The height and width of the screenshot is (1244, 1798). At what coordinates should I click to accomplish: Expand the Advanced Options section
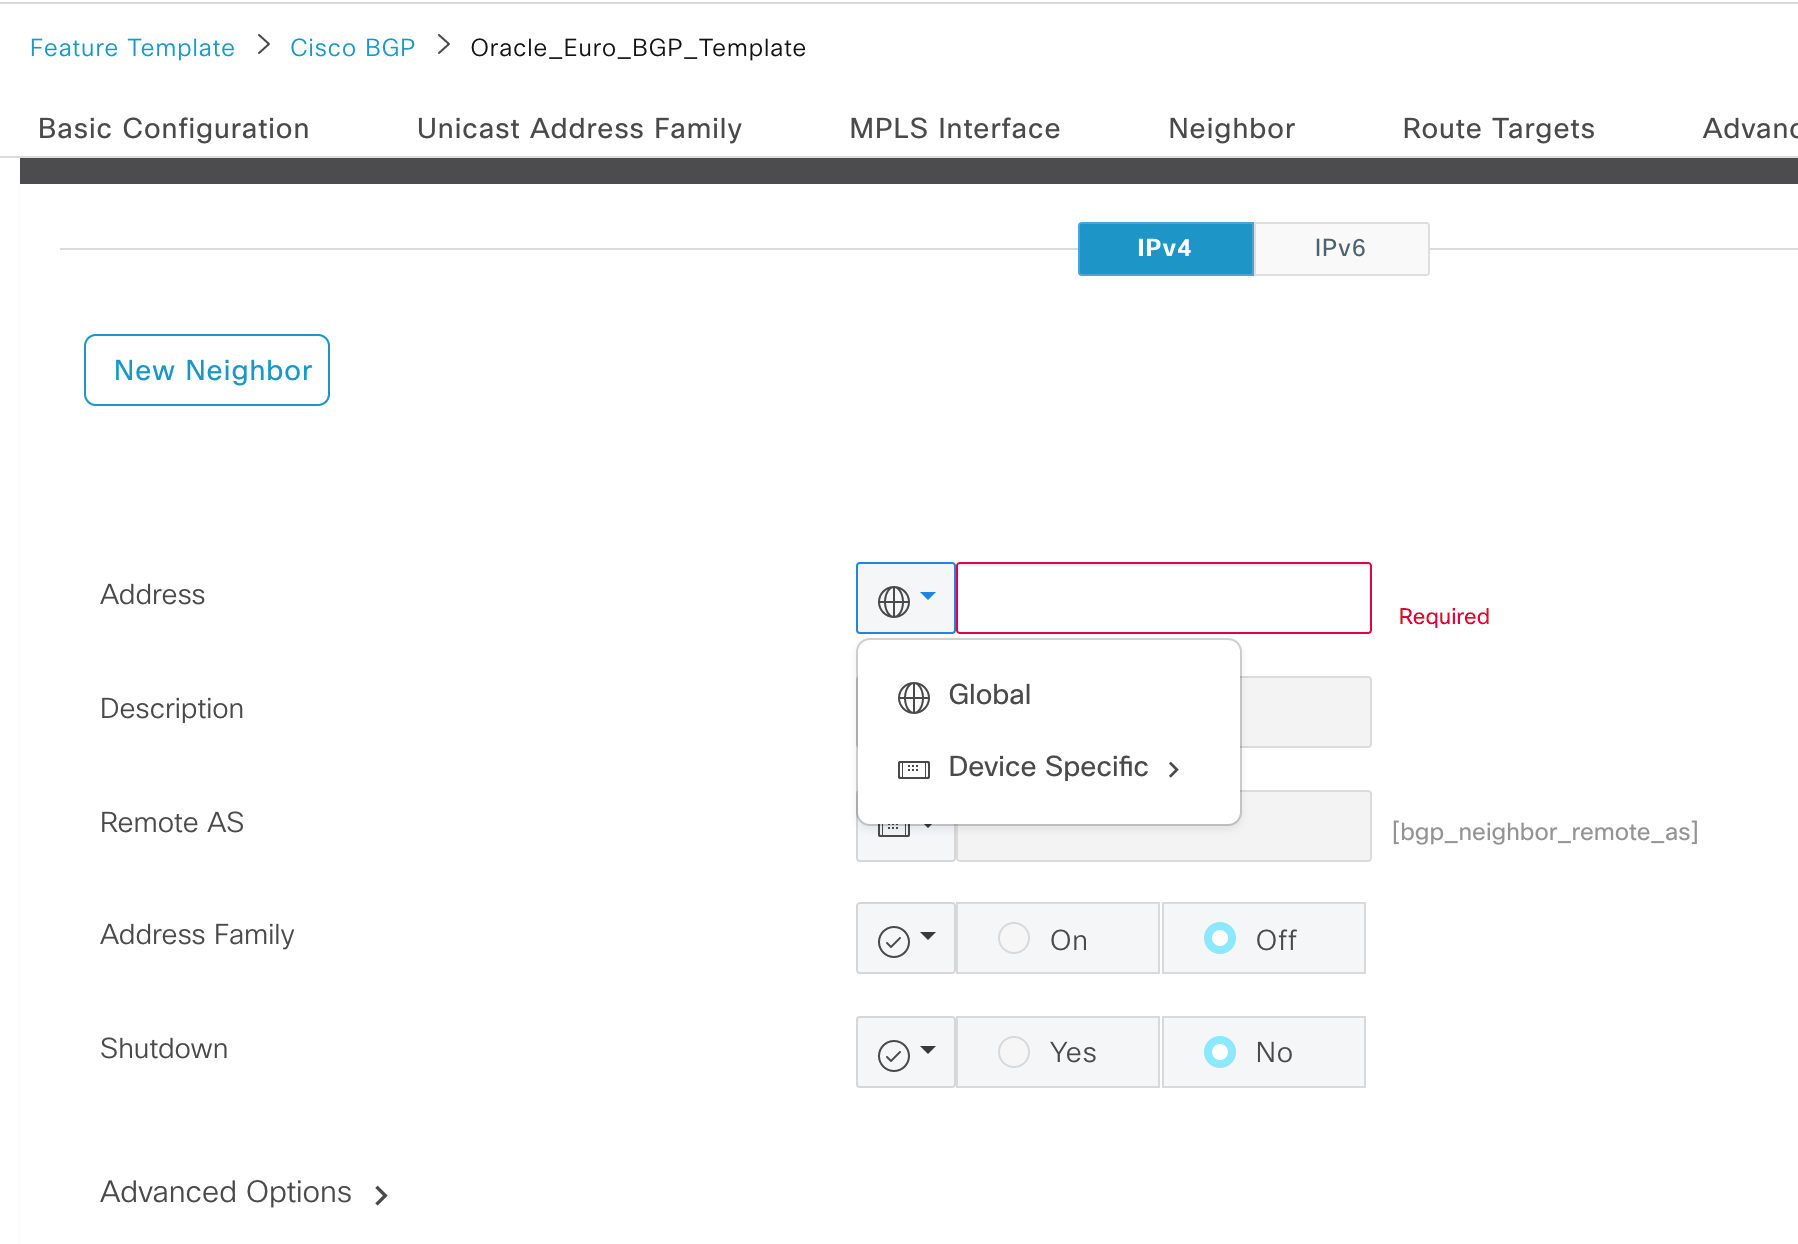[x=244, y=1193]
